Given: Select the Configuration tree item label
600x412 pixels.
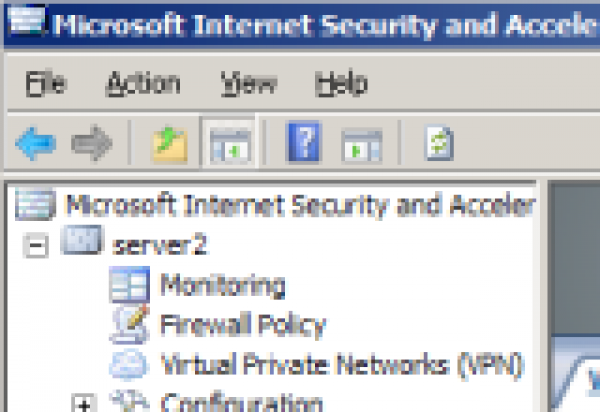Looking at the screenshot, I should click(241, 403).
